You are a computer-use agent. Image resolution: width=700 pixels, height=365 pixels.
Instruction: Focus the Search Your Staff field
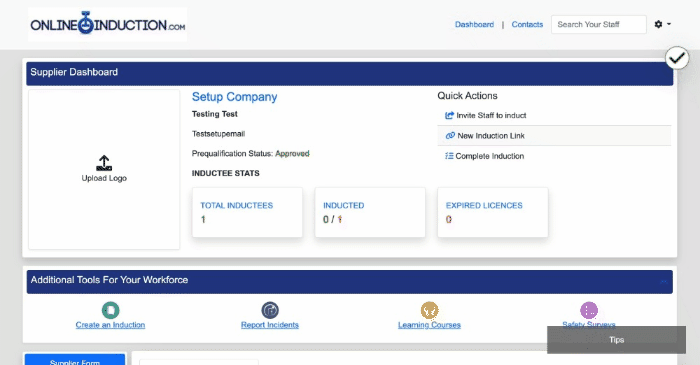tap(599, 25)
